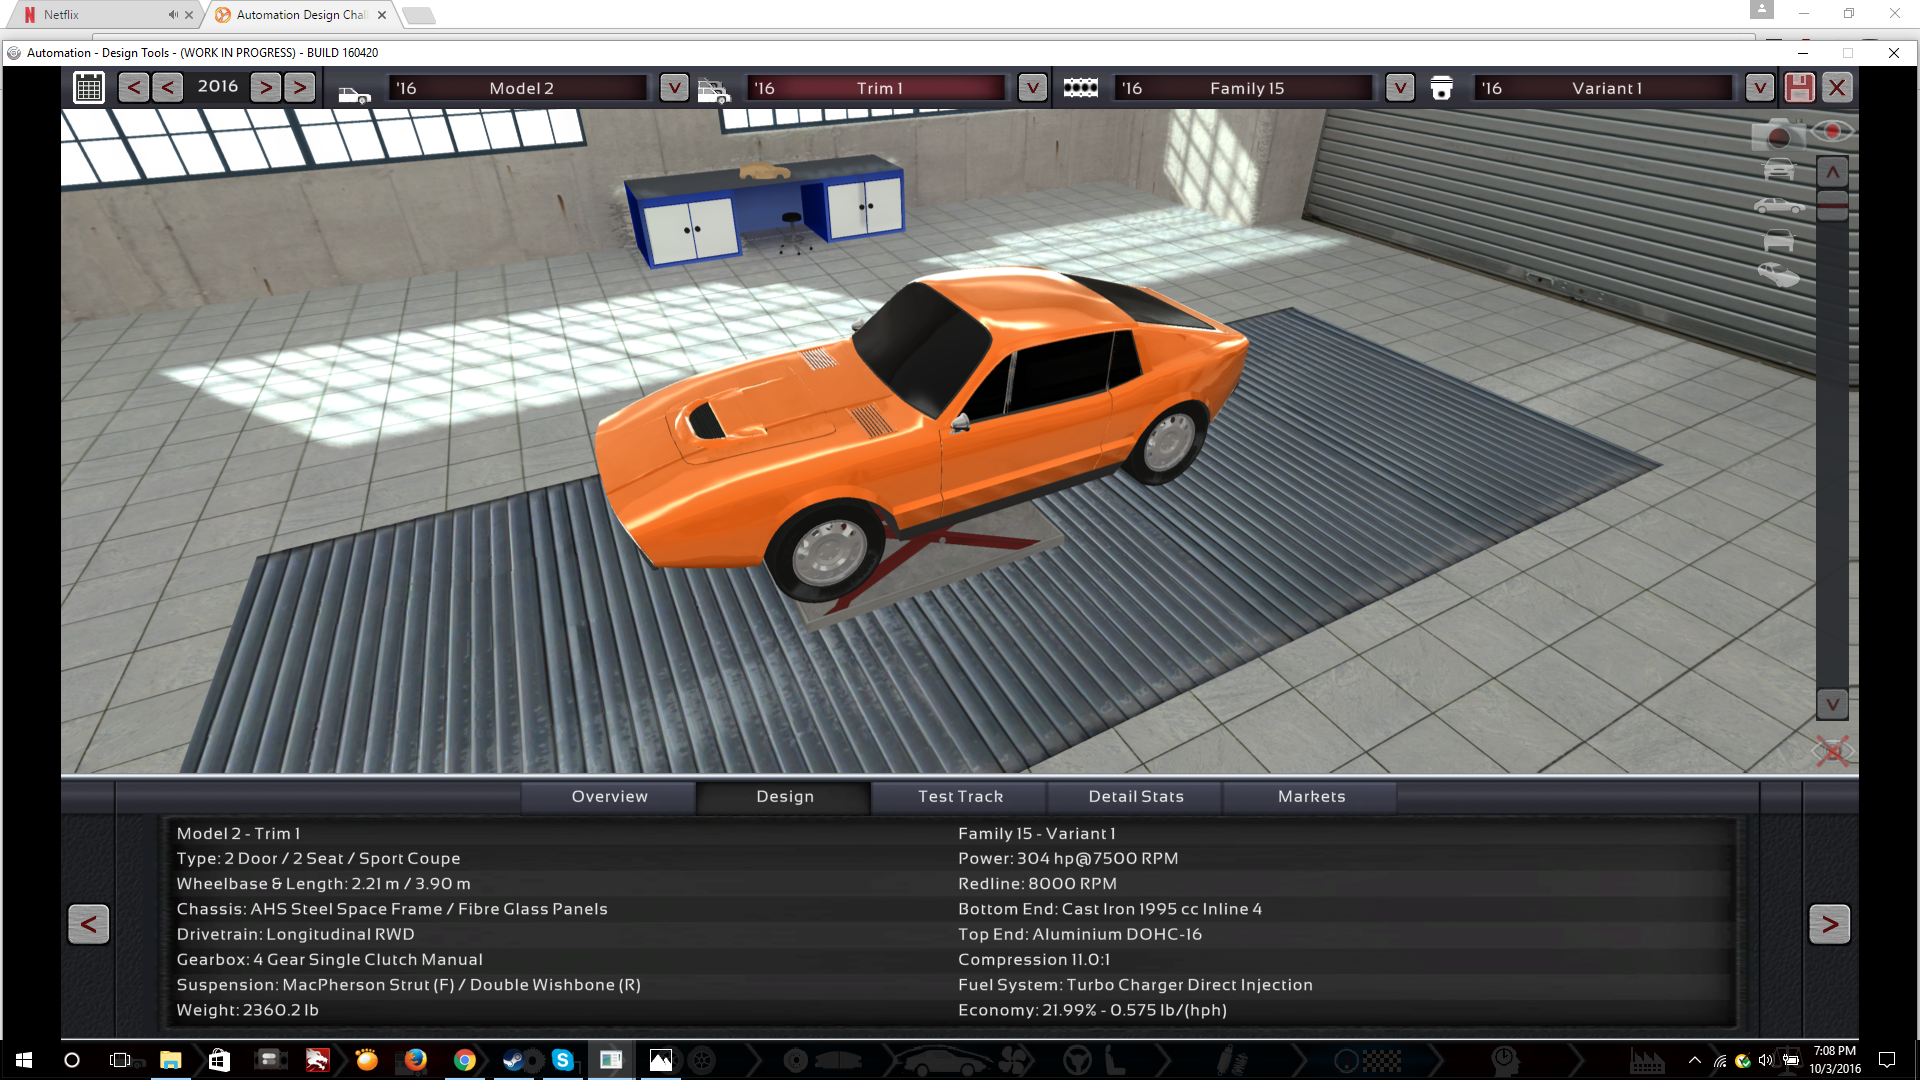1920x1080 pixels.
Task: Open the Test Track tab
Action: (x=960, y=797)
